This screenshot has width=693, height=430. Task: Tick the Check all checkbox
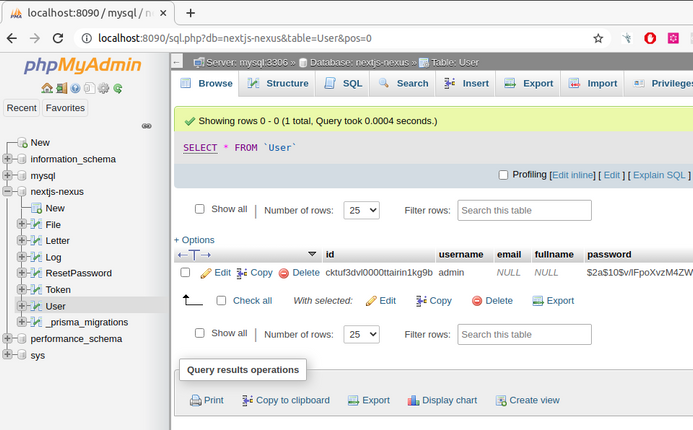(x=221, y=301)
